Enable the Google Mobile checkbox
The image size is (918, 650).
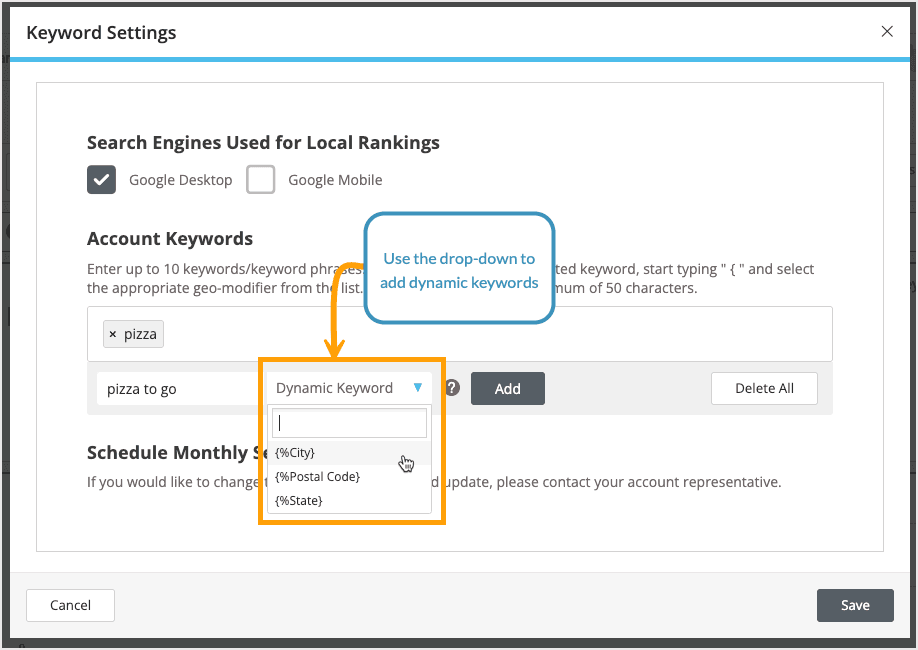pyautogui.click(x=260, y=180)
